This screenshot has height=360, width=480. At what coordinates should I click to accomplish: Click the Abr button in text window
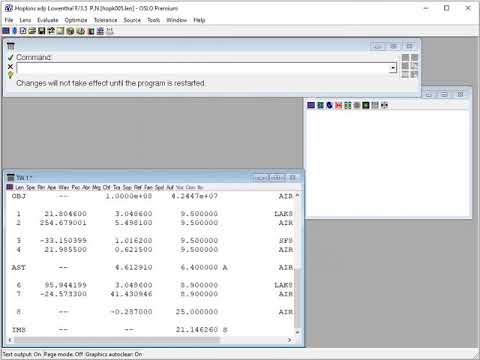pyautogui.click(x=86, y=187)
